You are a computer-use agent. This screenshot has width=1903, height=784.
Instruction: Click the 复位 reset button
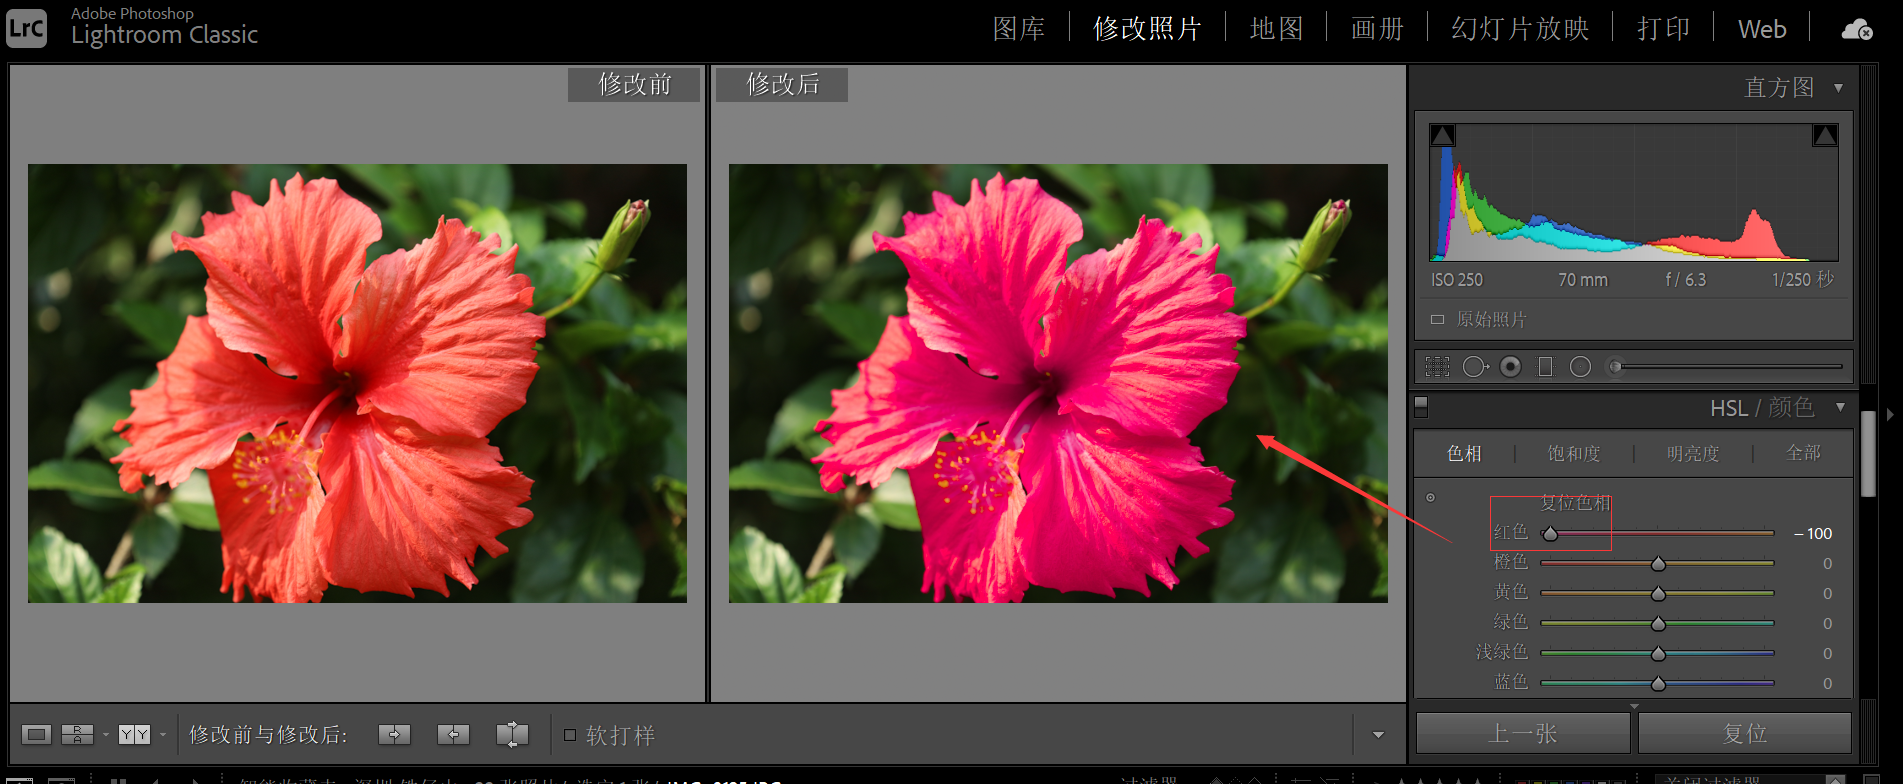click(1745, 734)
